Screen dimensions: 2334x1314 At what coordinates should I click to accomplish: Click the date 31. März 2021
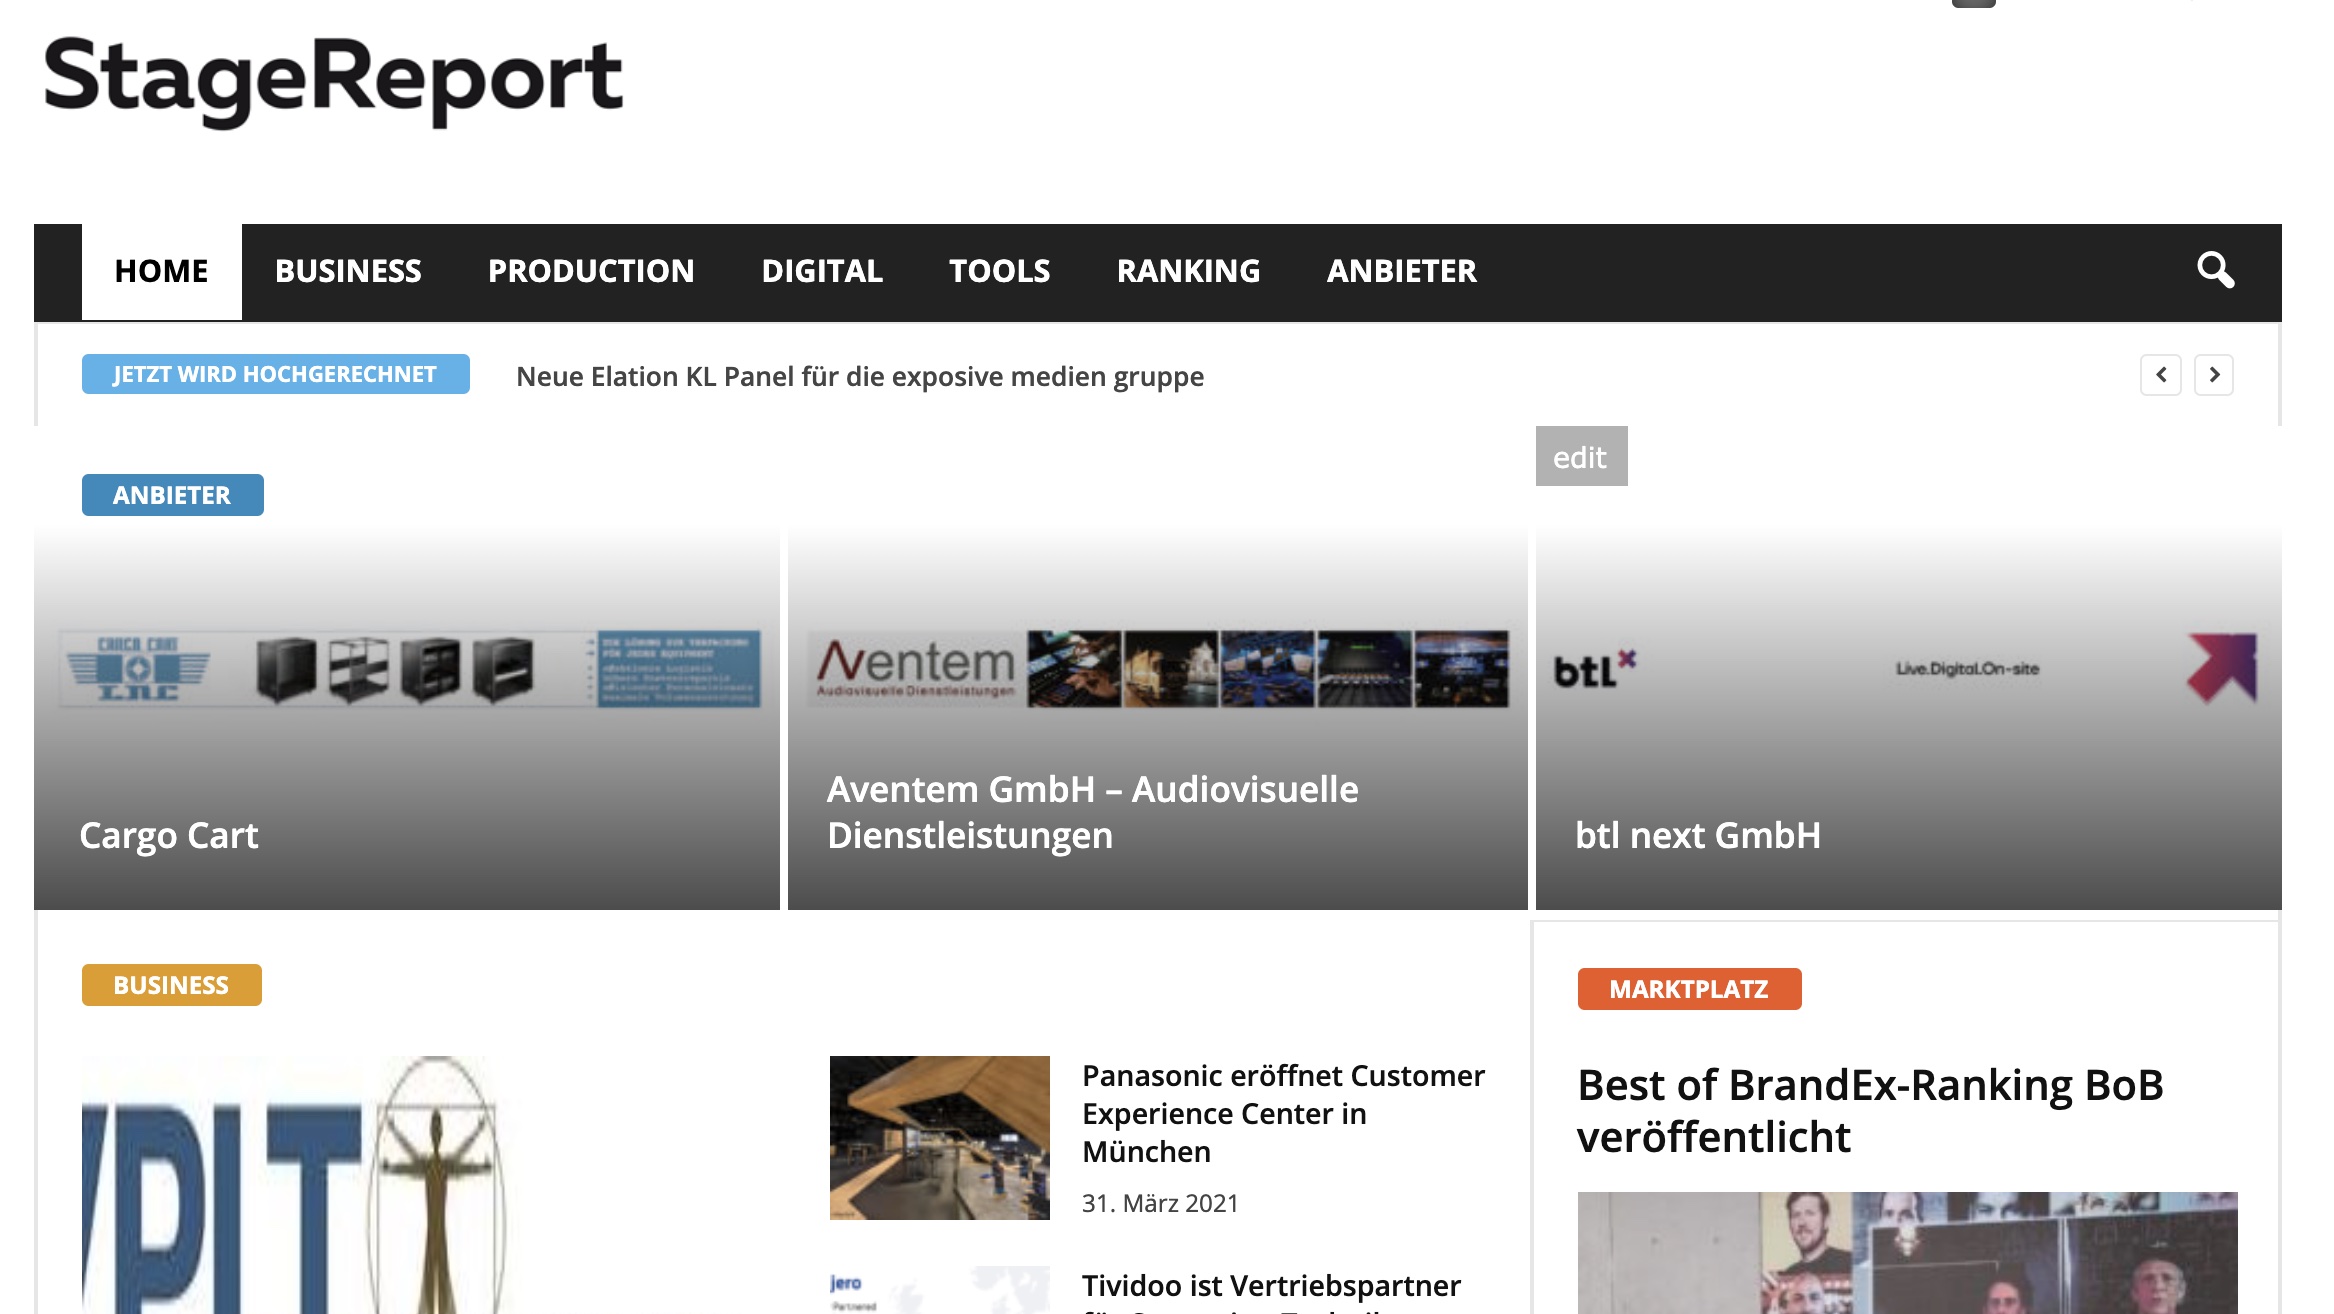(1160, 1203)
